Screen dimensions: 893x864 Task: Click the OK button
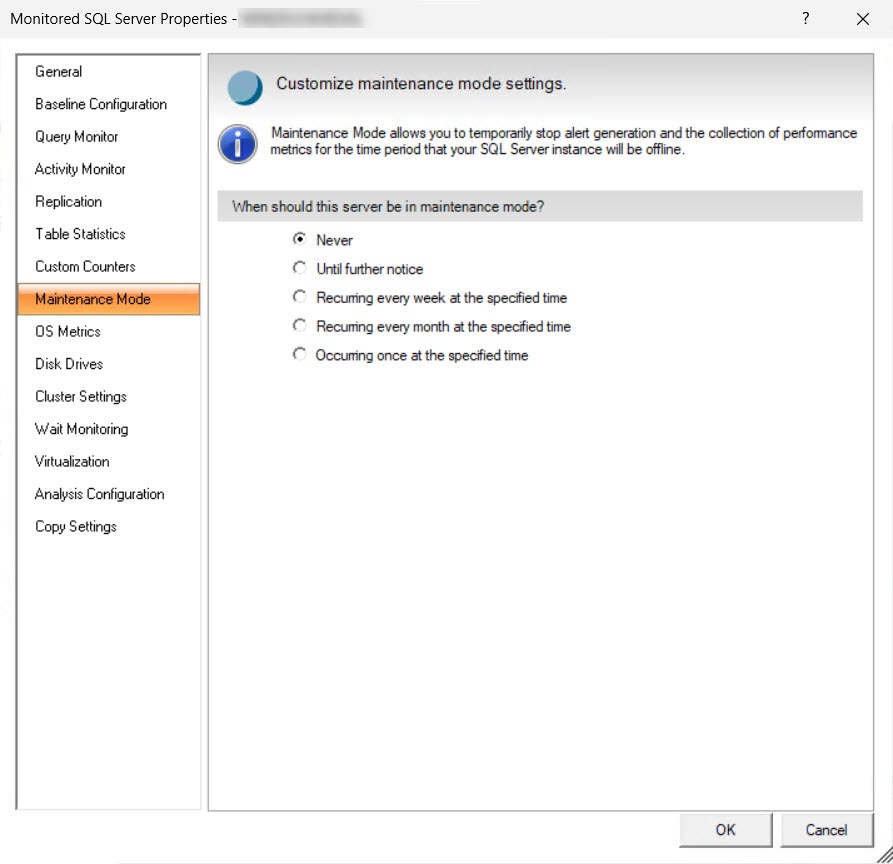pyautogui.click(x=726, y=830)
